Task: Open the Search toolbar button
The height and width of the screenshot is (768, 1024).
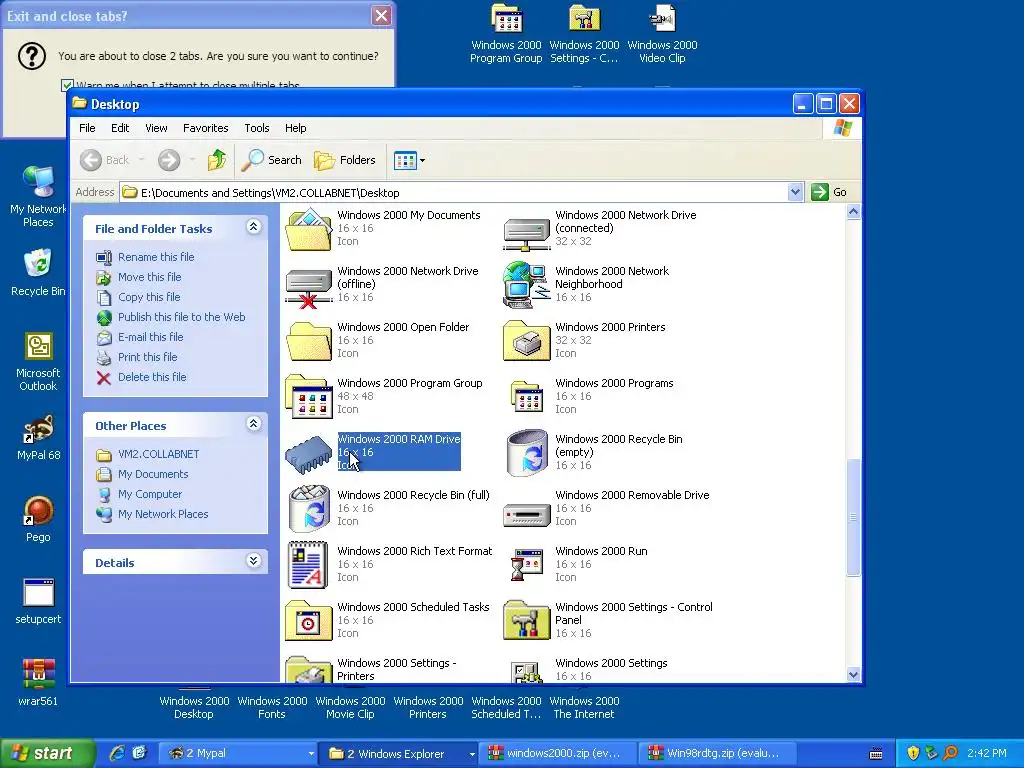Action: click(272, 160)
